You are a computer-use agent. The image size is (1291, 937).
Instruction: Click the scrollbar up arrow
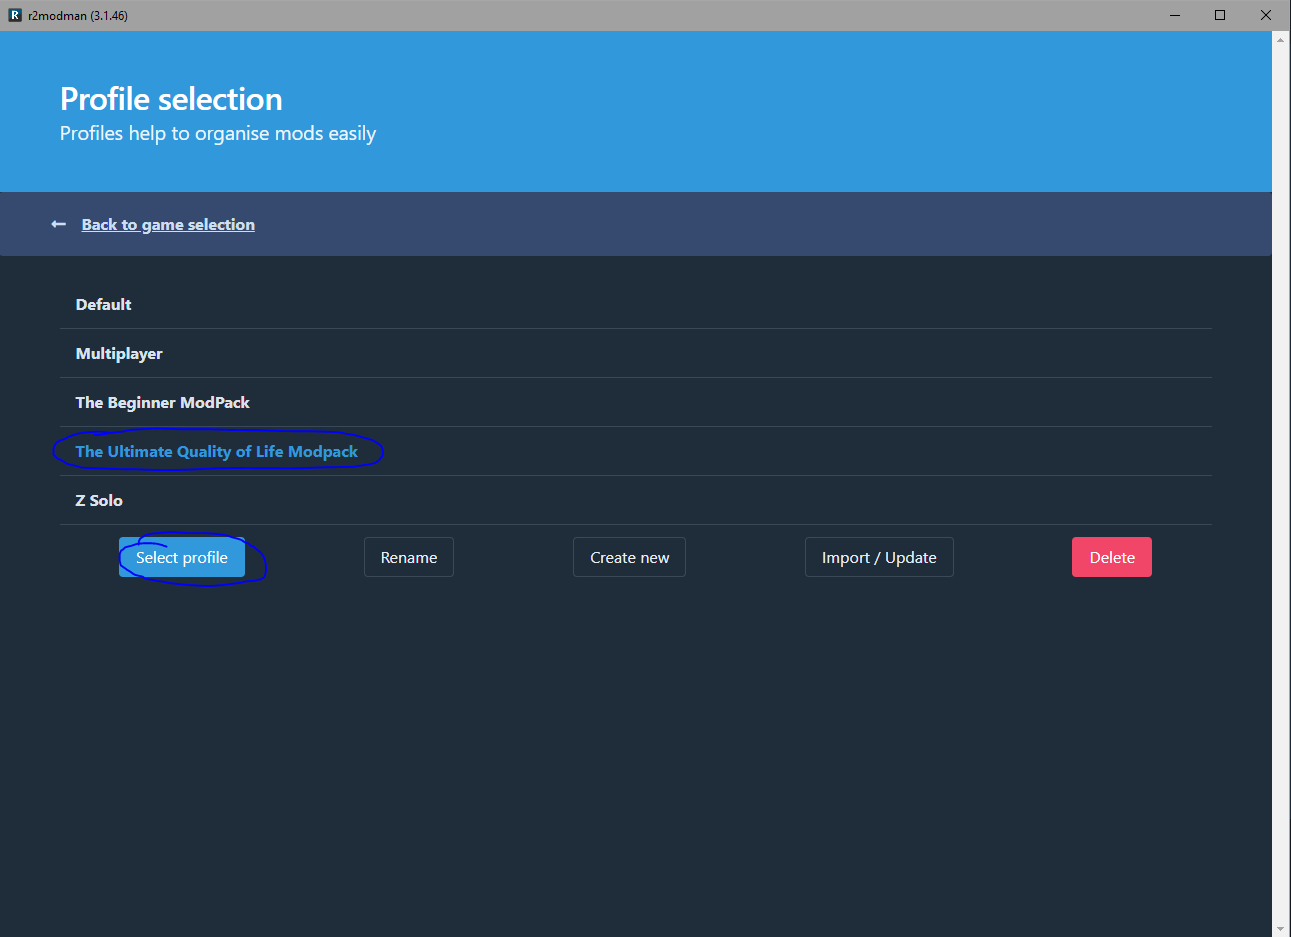click(x=1281, y=40)
